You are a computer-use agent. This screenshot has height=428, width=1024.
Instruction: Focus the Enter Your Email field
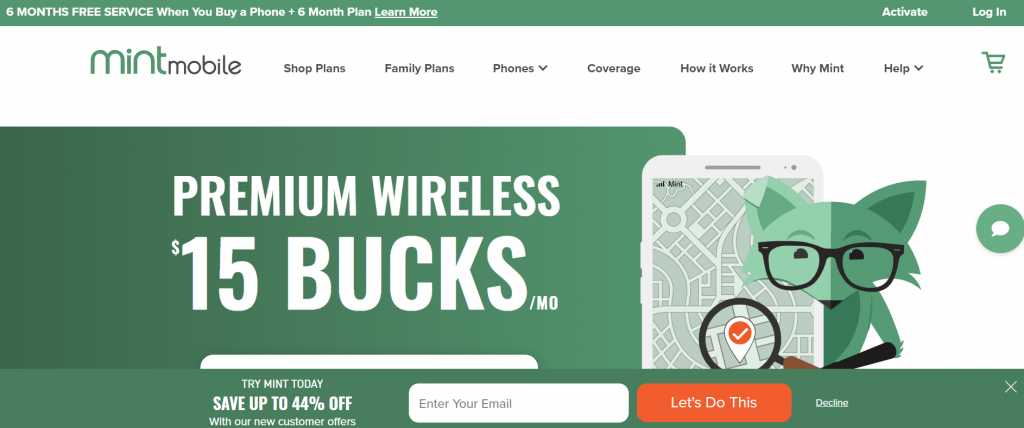click(519, 403)
